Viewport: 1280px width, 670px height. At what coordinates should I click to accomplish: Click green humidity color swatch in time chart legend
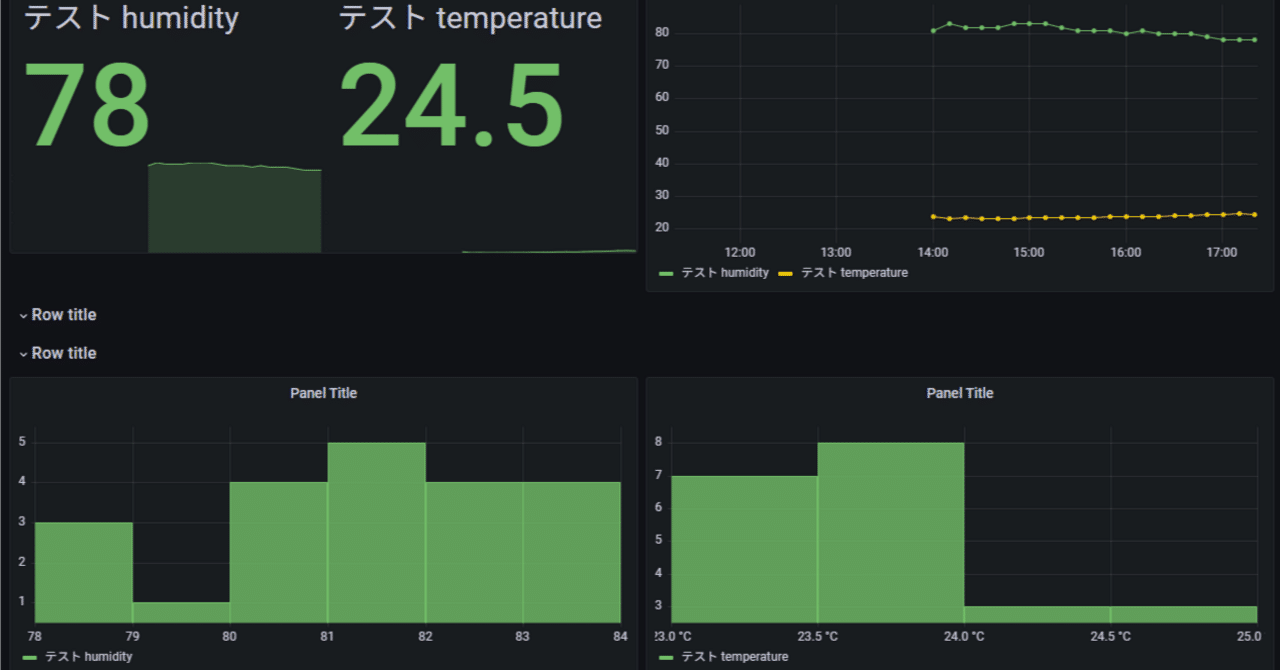(667, 273)
